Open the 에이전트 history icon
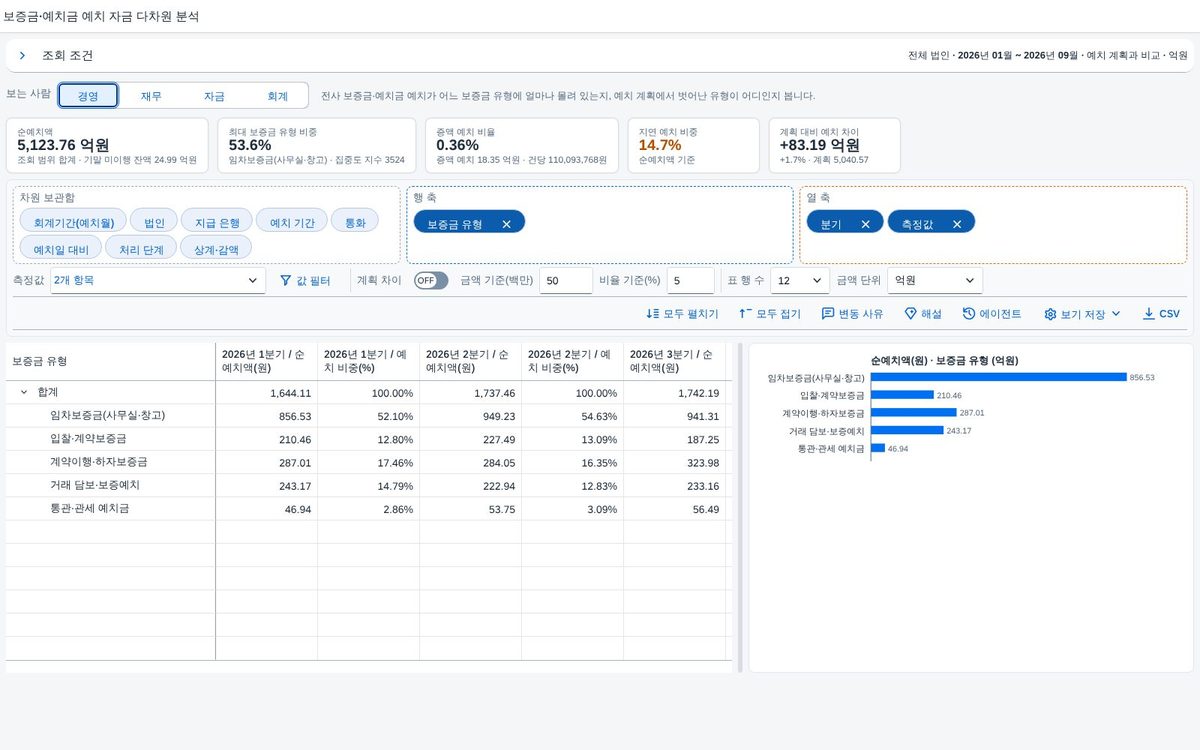Image resolution: width=1200 pixels, height=750 pixels. click(969, 314)
